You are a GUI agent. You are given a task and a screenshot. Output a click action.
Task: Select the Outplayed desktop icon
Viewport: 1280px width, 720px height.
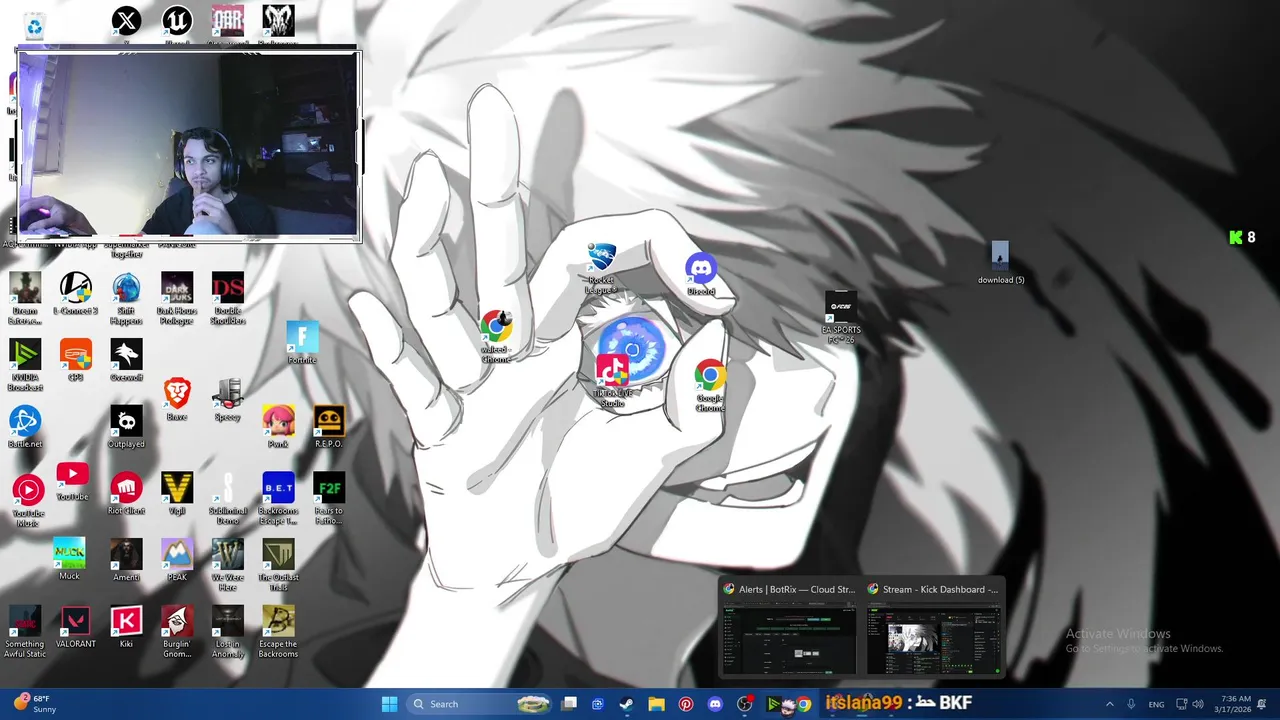[x=126, y=427]
